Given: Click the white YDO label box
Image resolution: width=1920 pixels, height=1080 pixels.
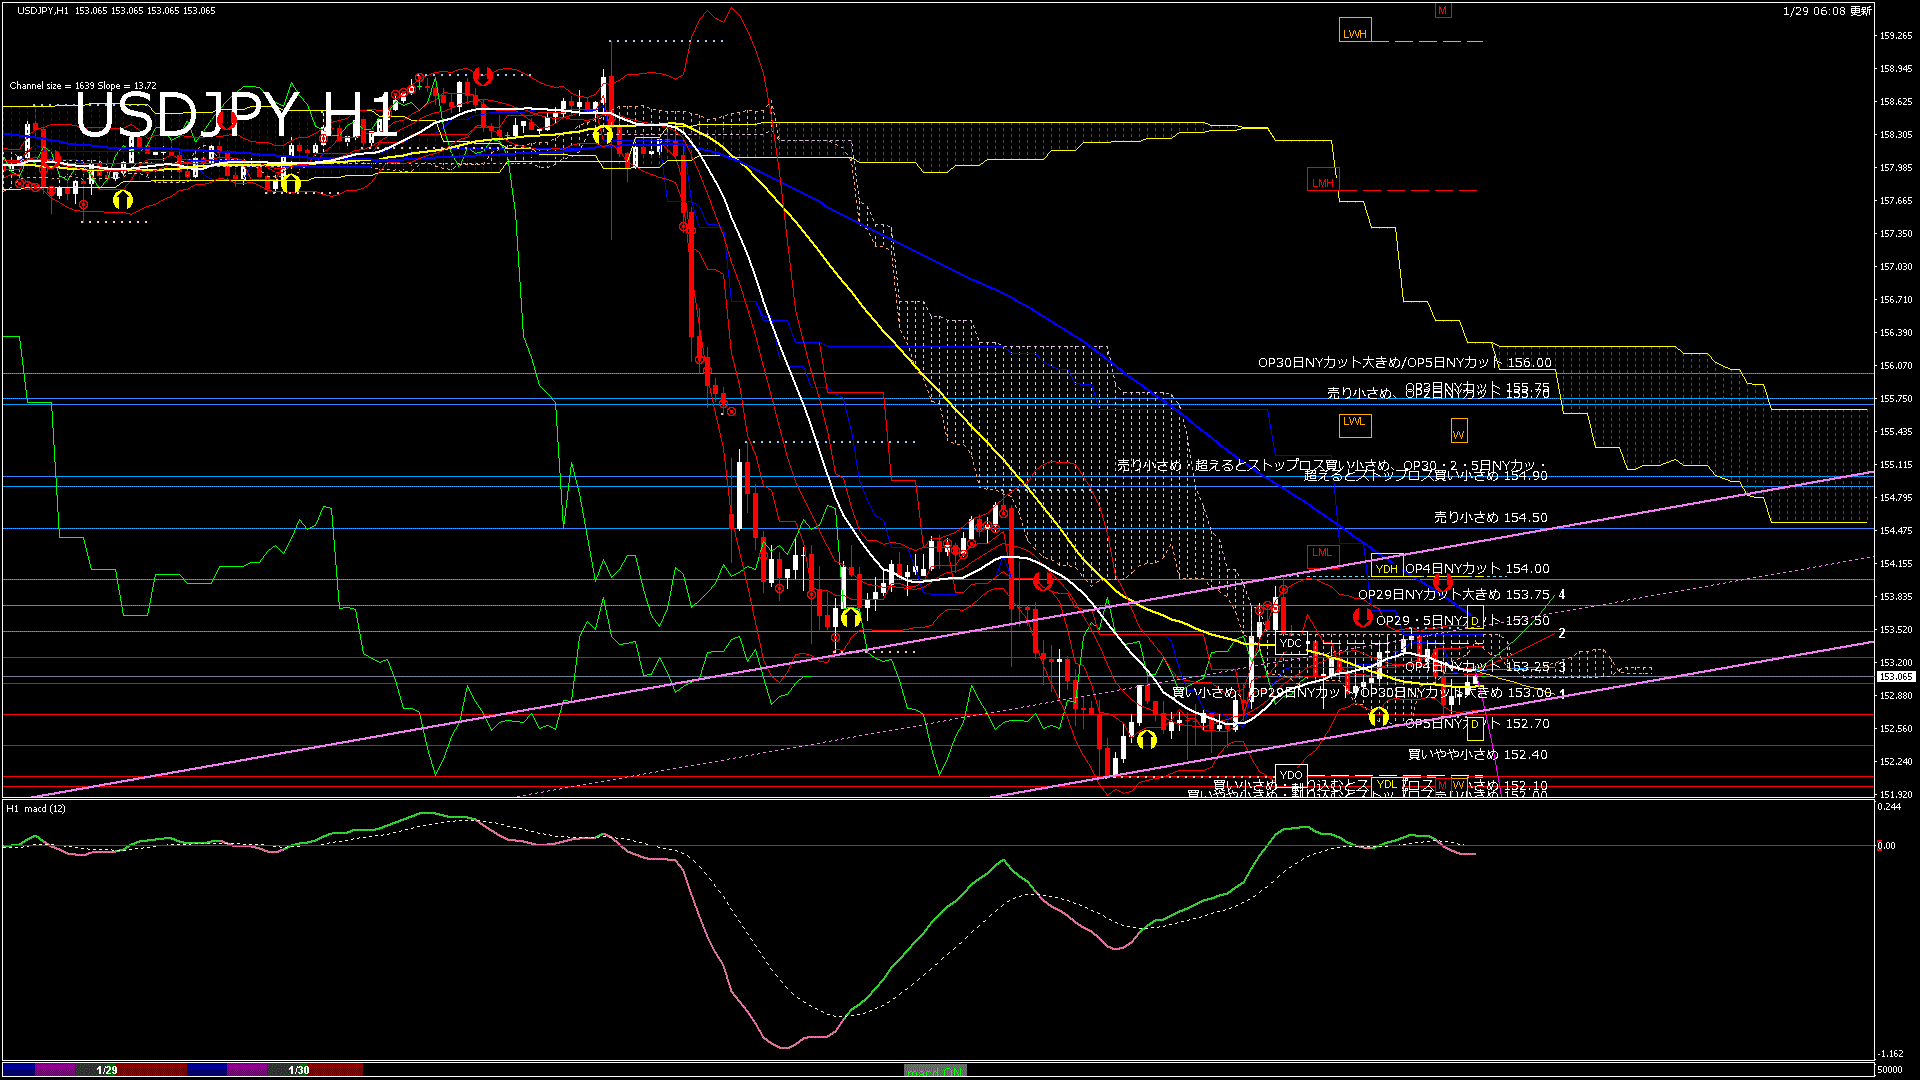Looking at the screenshot, I should [x=1291, y=775].
